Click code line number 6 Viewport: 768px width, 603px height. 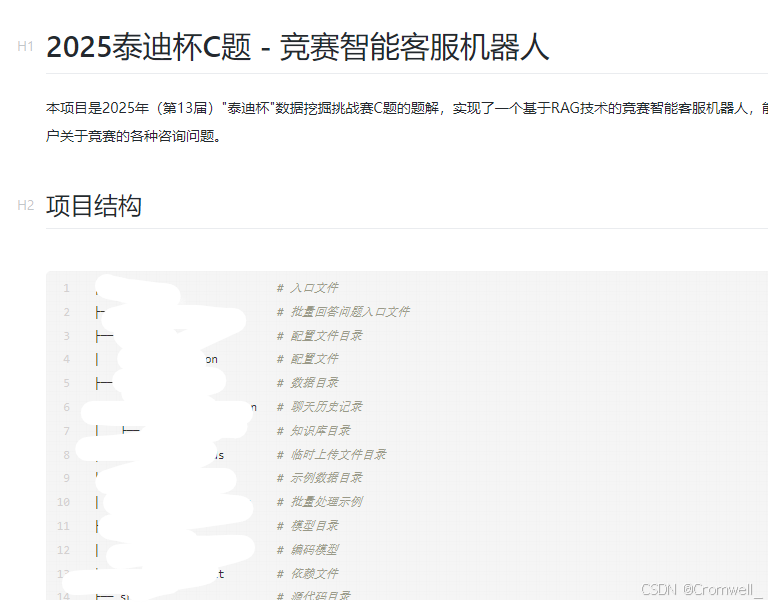66,407
